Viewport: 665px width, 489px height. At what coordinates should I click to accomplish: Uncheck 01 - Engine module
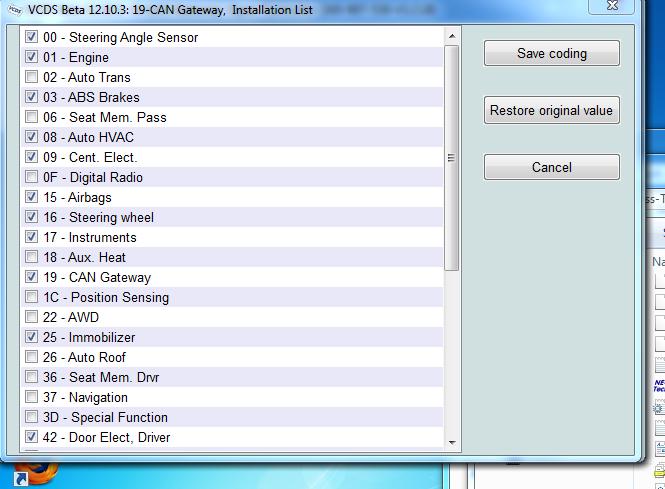point(31,56)
